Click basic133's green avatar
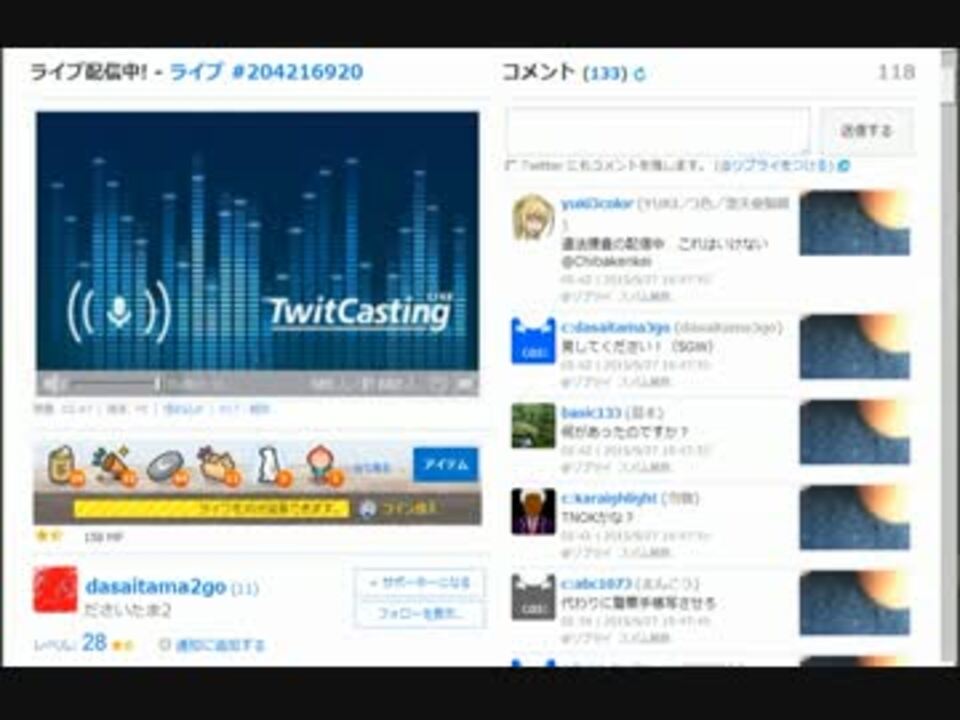The height and width of the screenshot is (720, 960). pyautogui.click(x=533, y=426)
